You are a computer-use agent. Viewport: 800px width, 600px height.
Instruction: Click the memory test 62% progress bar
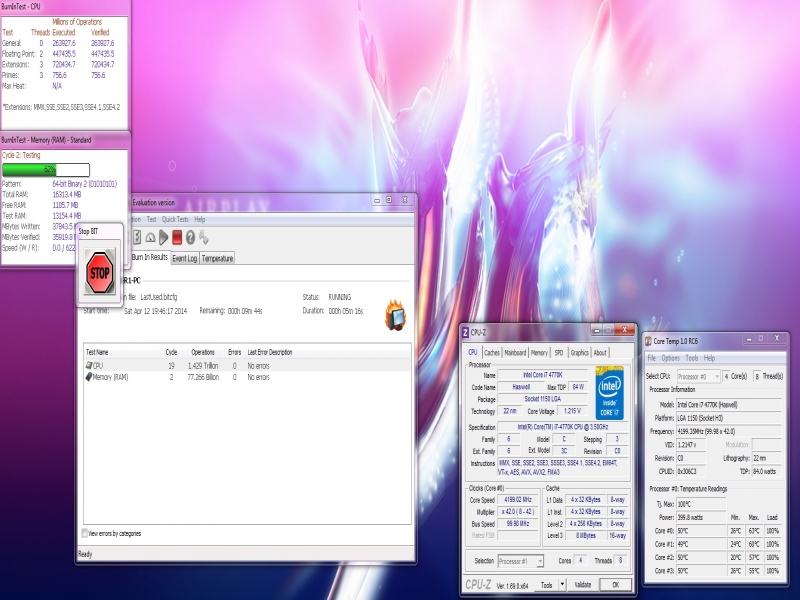coord(46,169)
